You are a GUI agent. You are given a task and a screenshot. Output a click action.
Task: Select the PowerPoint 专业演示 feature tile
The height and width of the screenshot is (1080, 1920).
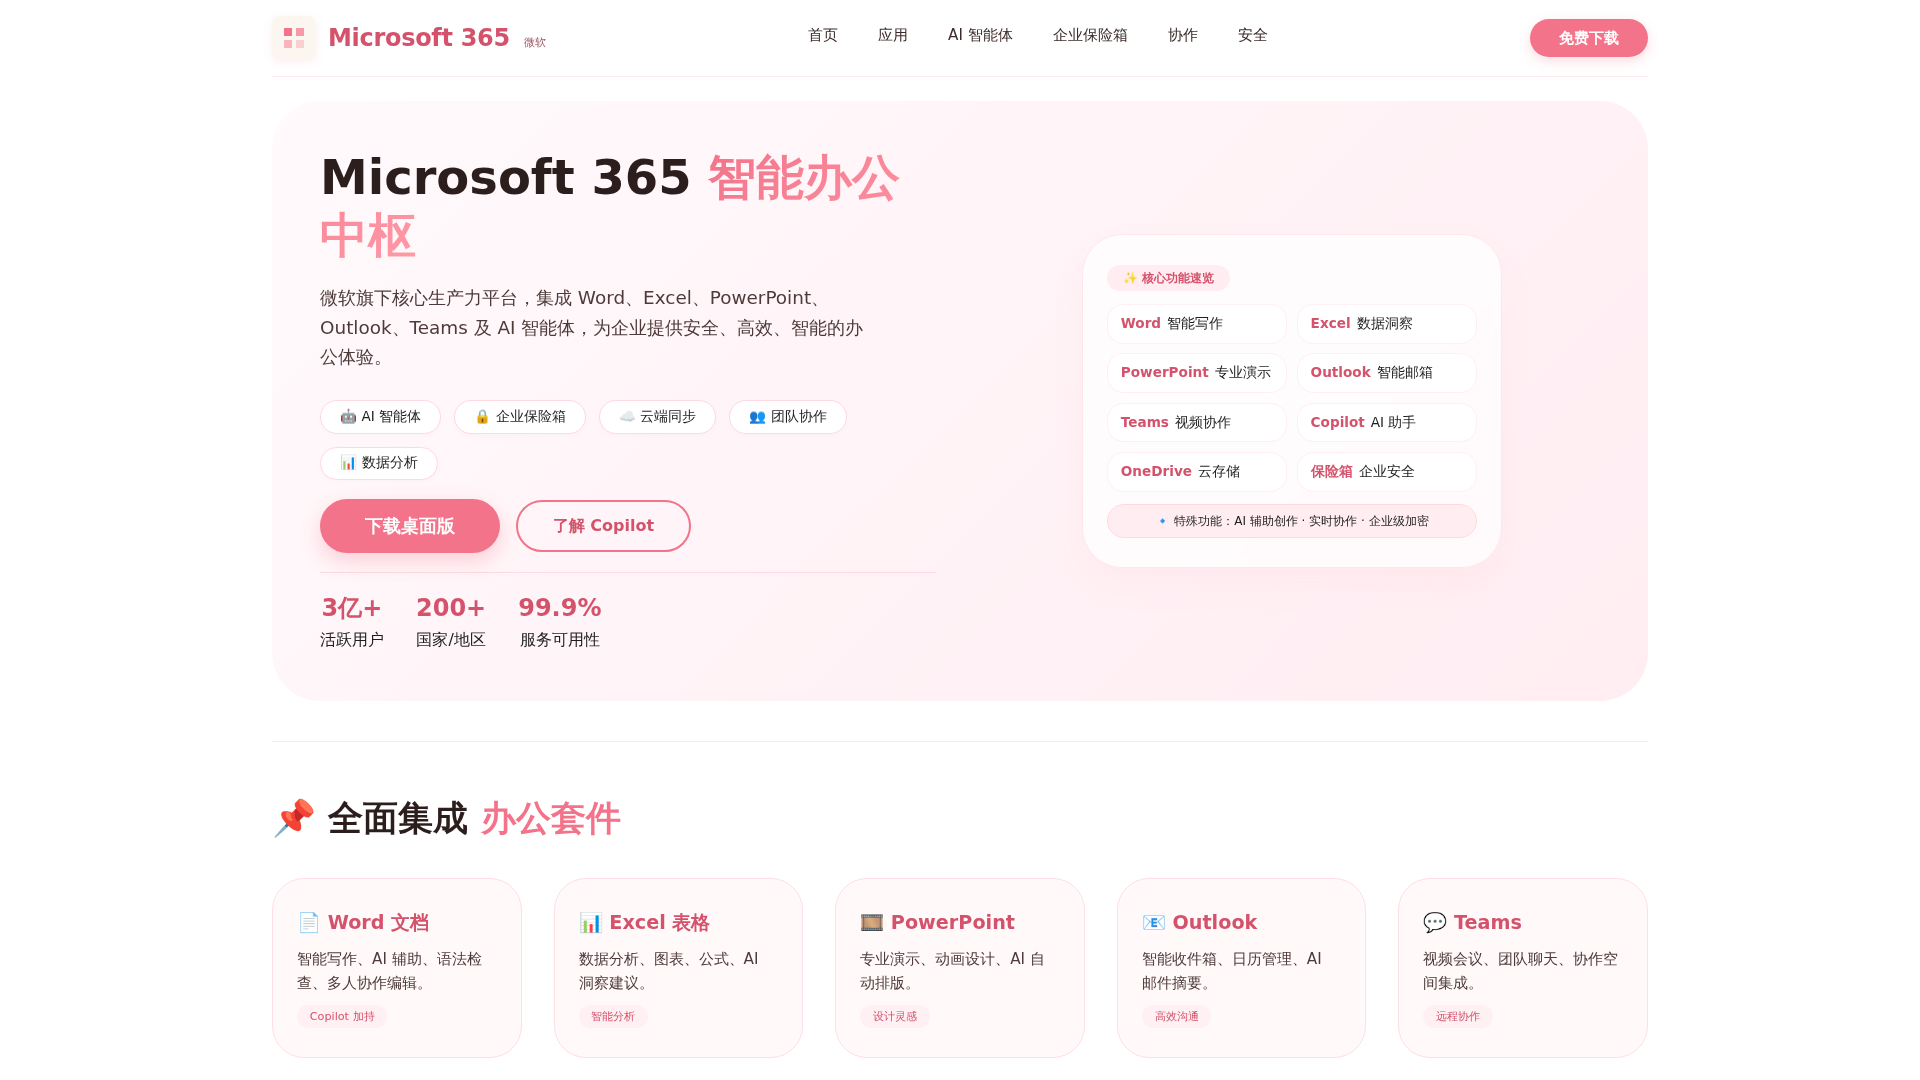(x=1196, y=372)
